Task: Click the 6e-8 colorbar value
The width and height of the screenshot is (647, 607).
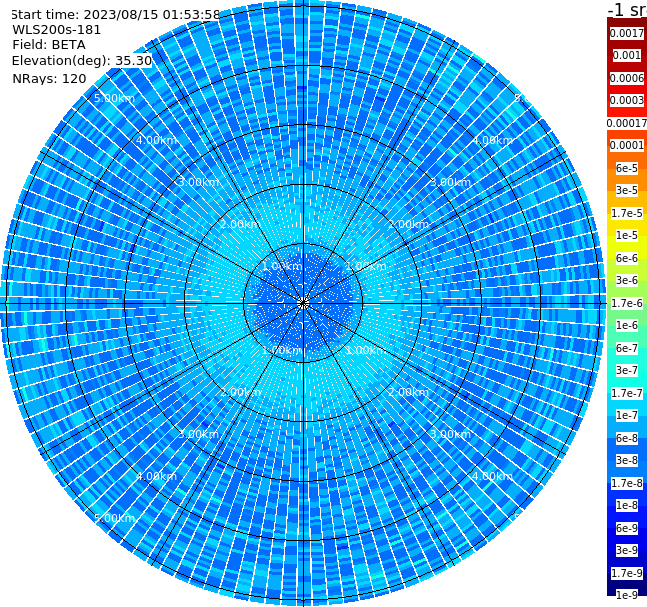Action: (x=627, y=438)
